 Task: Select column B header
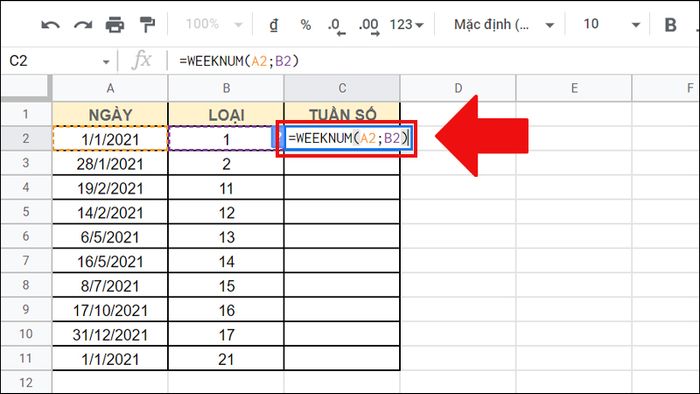tap(226, 88)
